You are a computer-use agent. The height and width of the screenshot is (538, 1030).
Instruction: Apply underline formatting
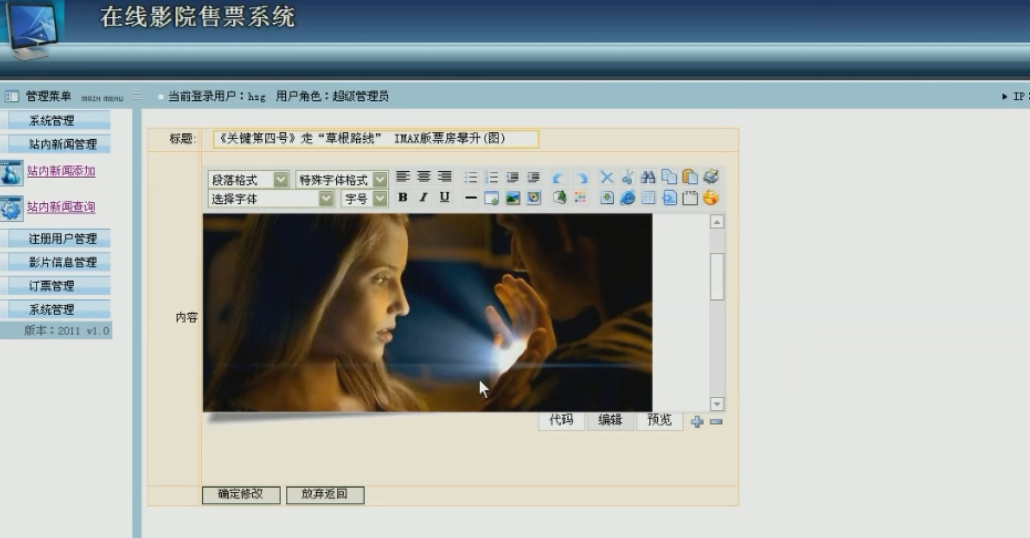click(x=445, y=197)
